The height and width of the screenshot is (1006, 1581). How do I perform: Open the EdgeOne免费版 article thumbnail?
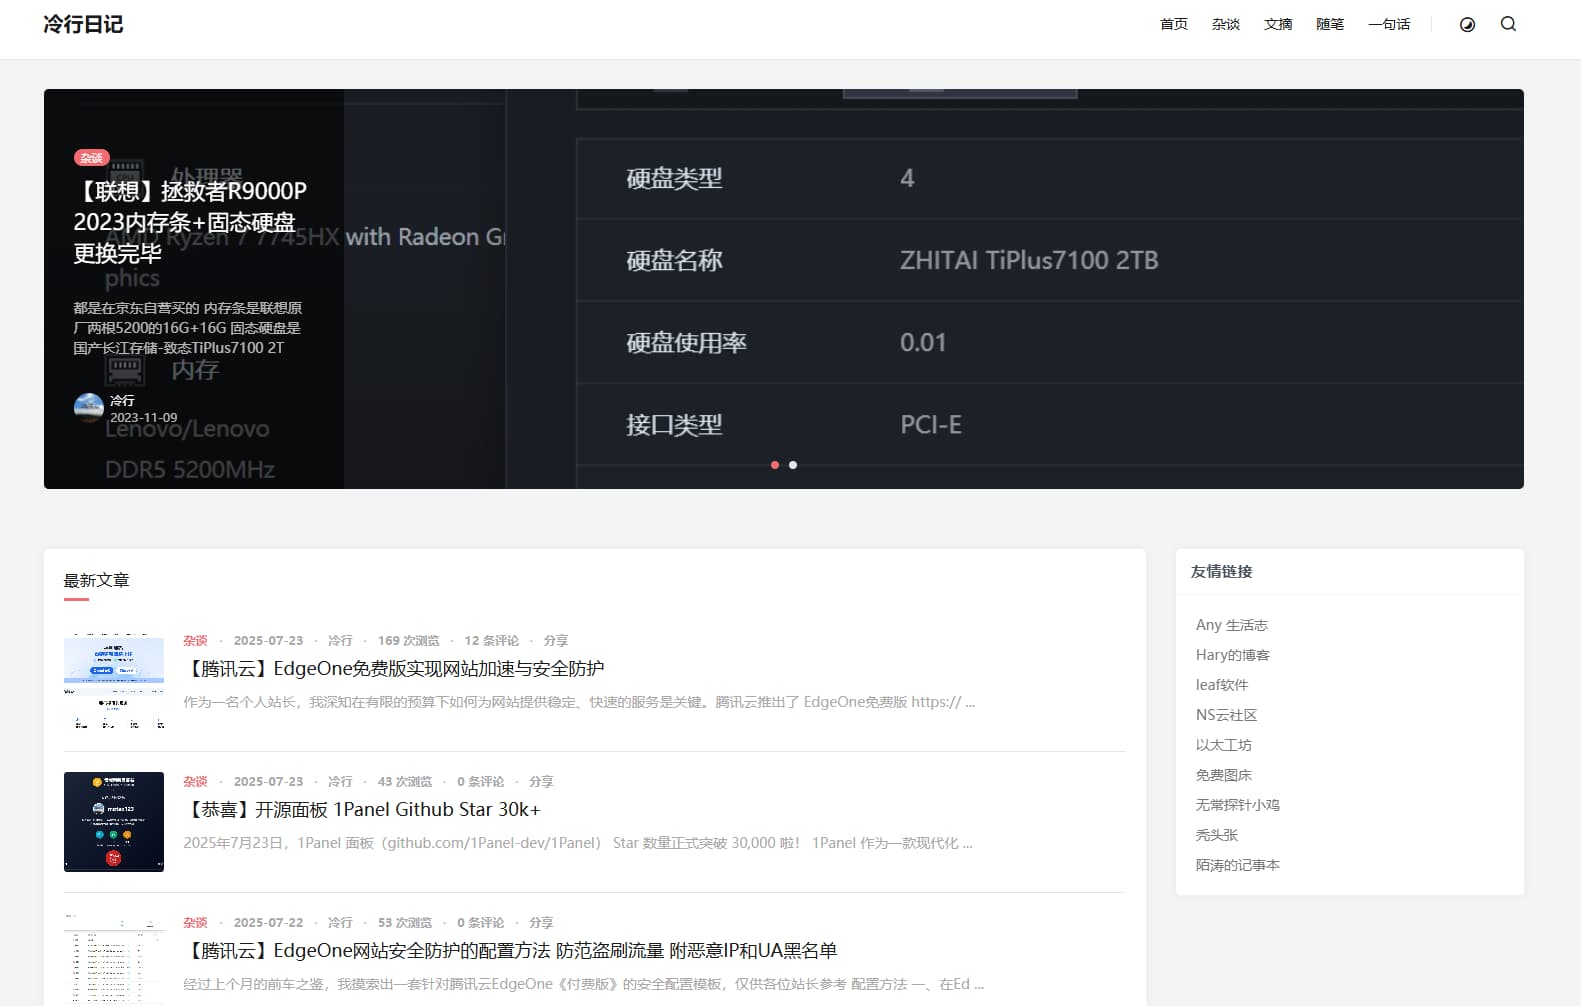click(114, 681)
